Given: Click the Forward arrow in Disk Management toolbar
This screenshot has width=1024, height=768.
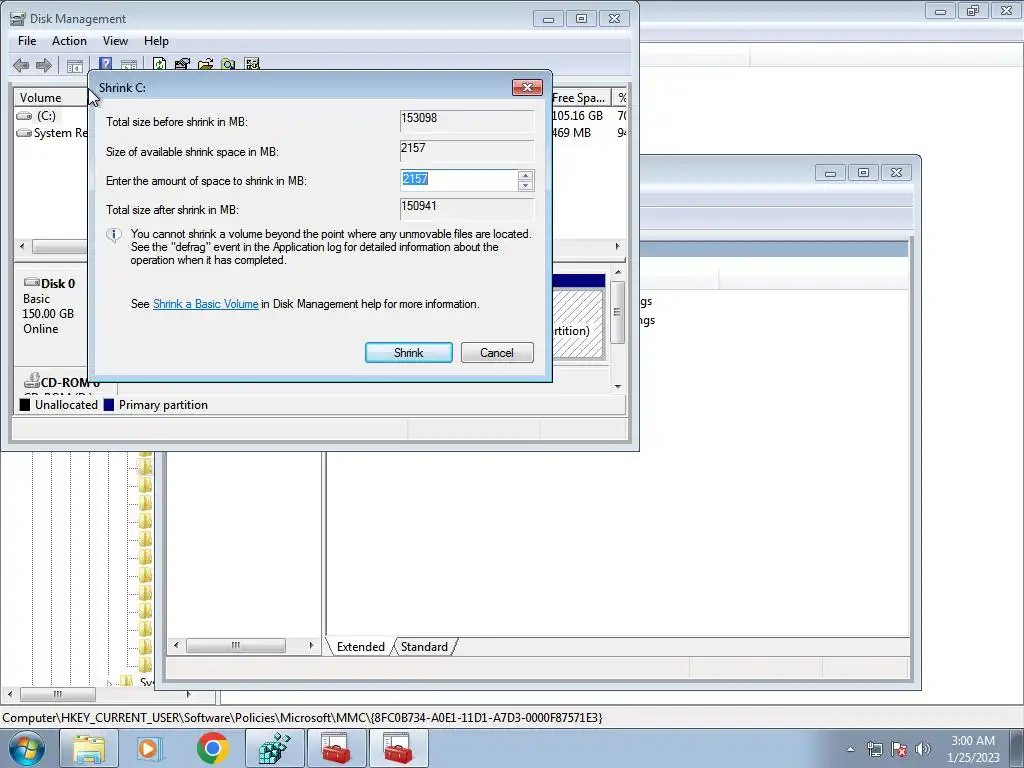Looking at the screenshot, I should click(x=44, y=65).
